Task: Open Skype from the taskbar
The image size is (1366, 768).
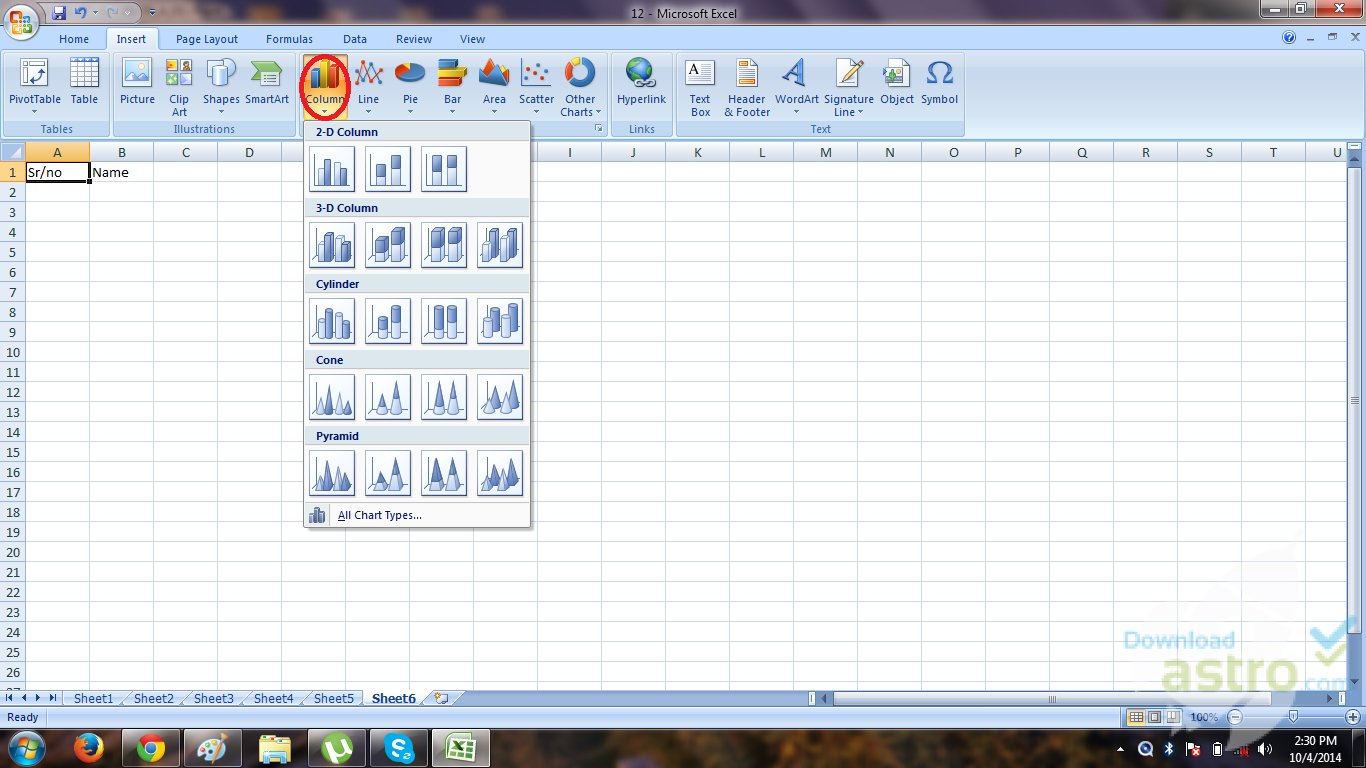Action: click(x=399, y=748)
